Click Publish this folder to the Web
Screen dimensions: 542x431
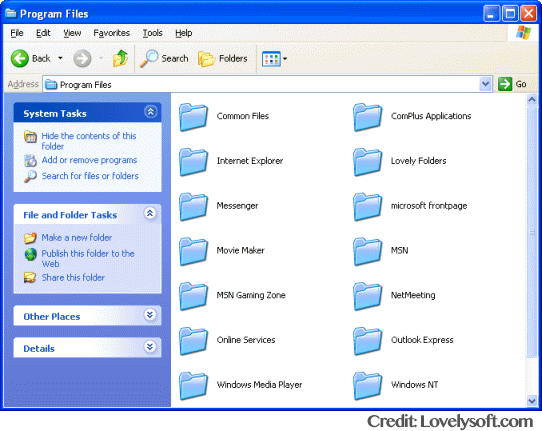pos(88,259)
